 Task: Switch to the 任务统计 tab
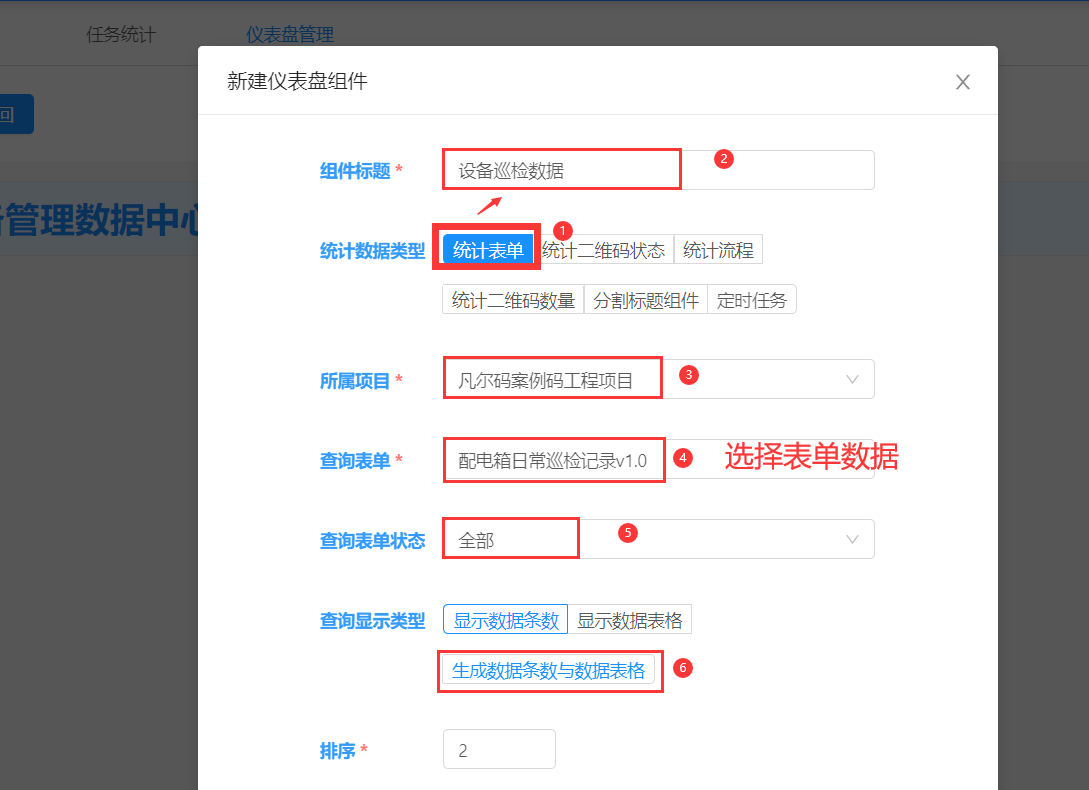(121, 35)
